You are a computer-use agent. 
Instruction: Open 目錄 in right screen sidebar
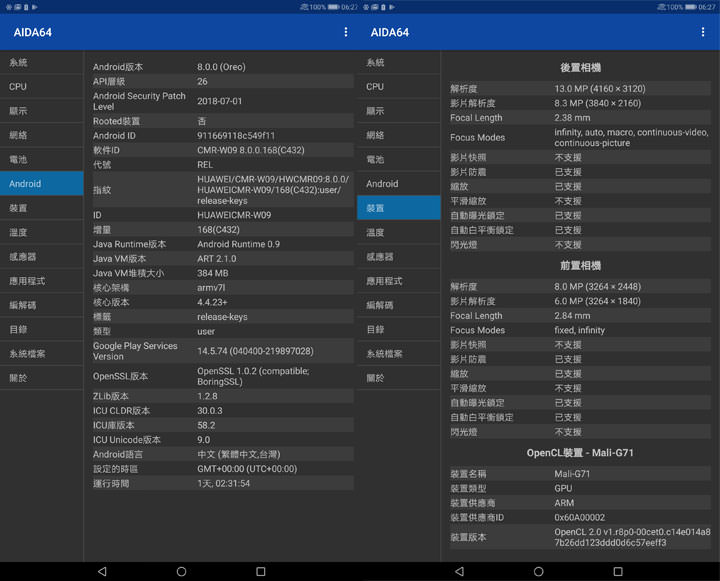pos(399,329)
